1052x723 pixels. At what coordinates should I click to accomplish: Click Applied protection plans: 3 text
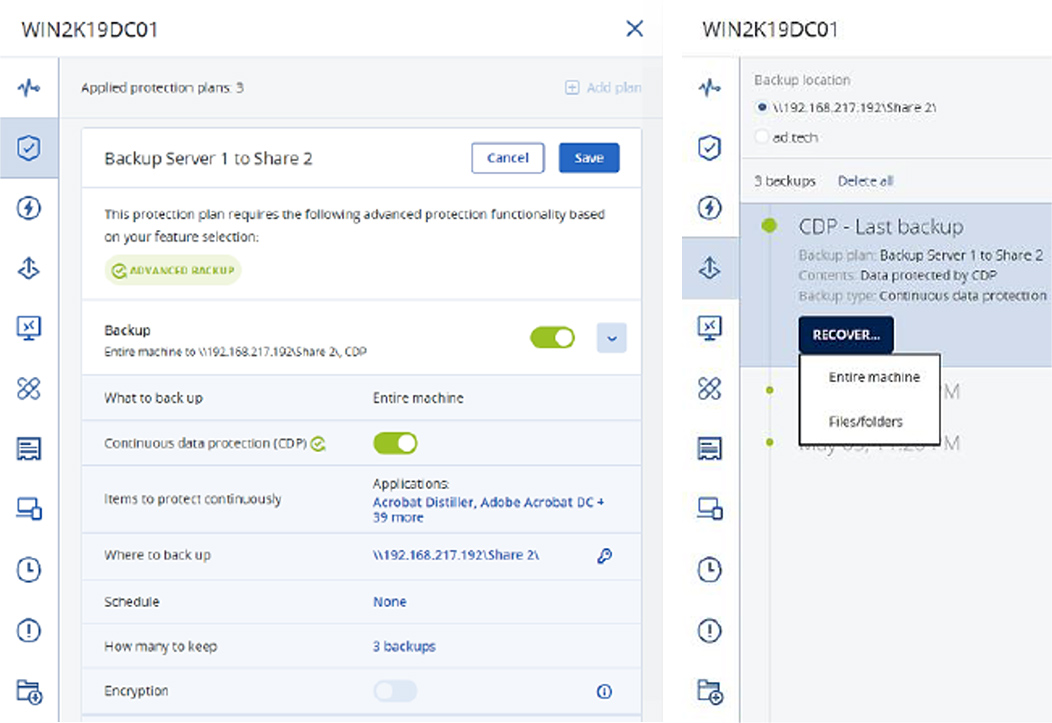[162, 88]
